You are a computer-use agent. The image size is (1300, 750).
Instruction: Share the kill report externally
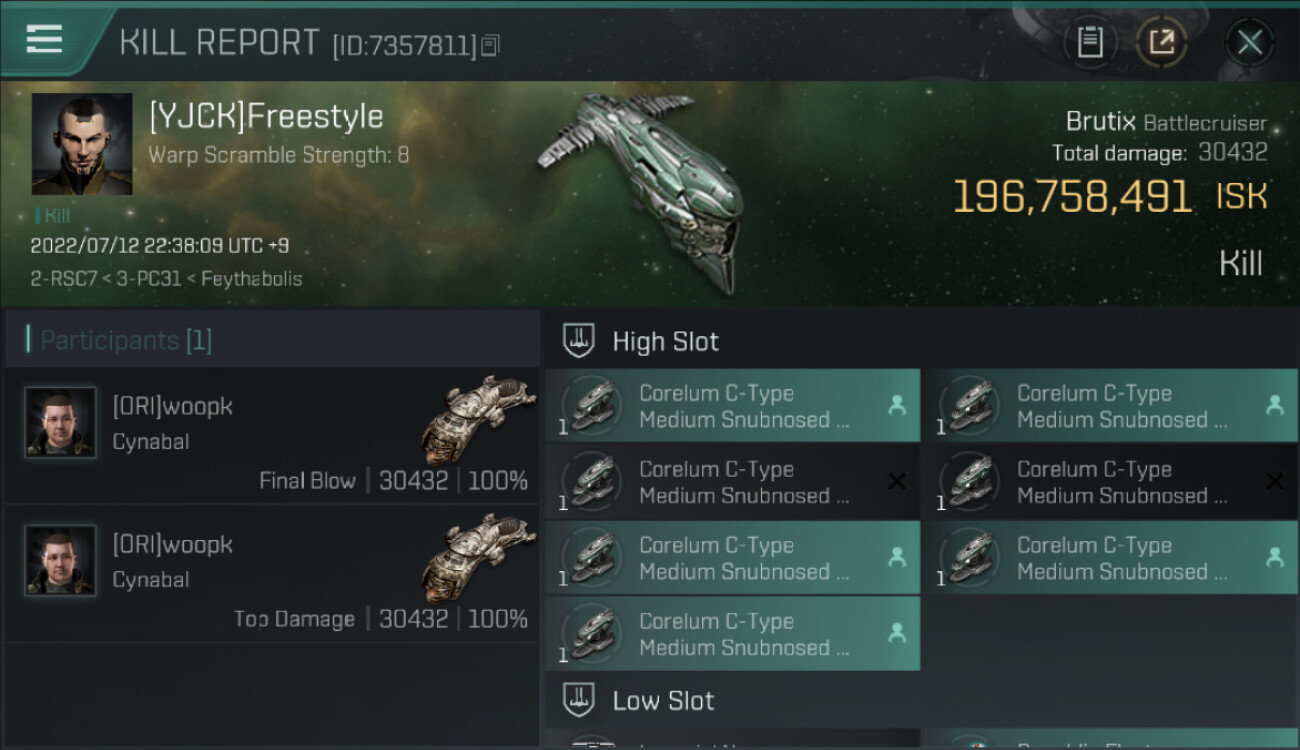(1161, 42)
